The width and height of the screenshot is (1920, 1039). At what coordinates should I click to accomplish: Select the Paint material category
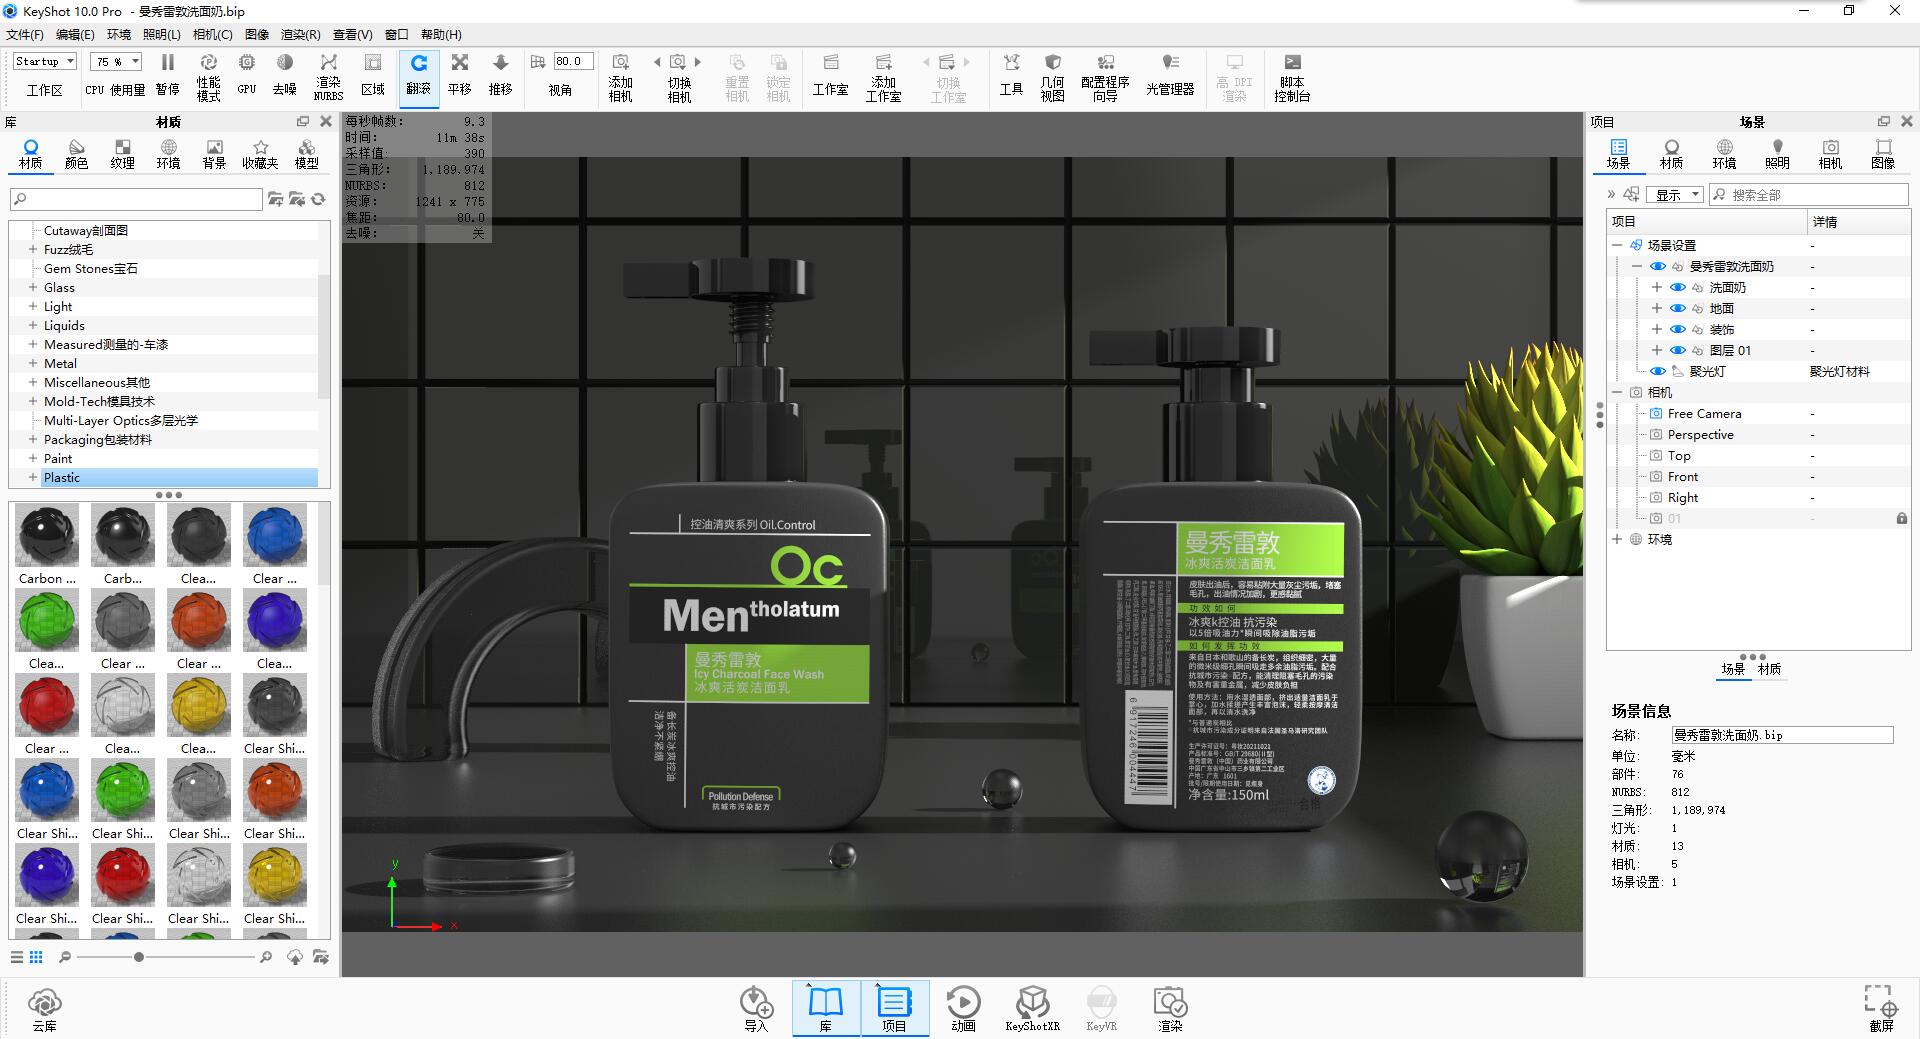58,459
